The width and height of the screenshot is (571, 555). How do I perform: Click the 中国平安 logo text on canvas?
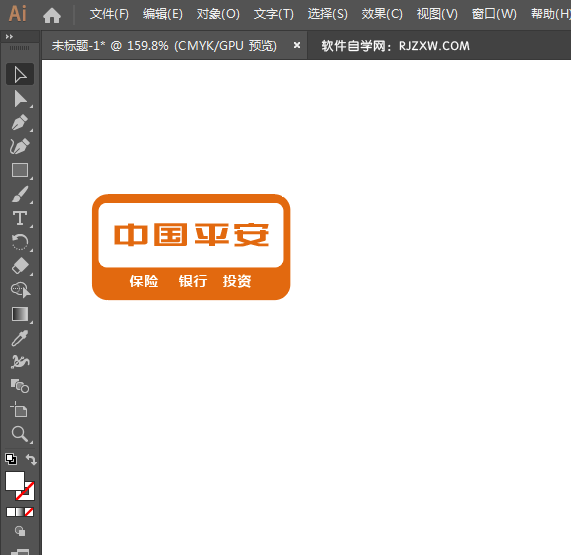tap(192, 235)
